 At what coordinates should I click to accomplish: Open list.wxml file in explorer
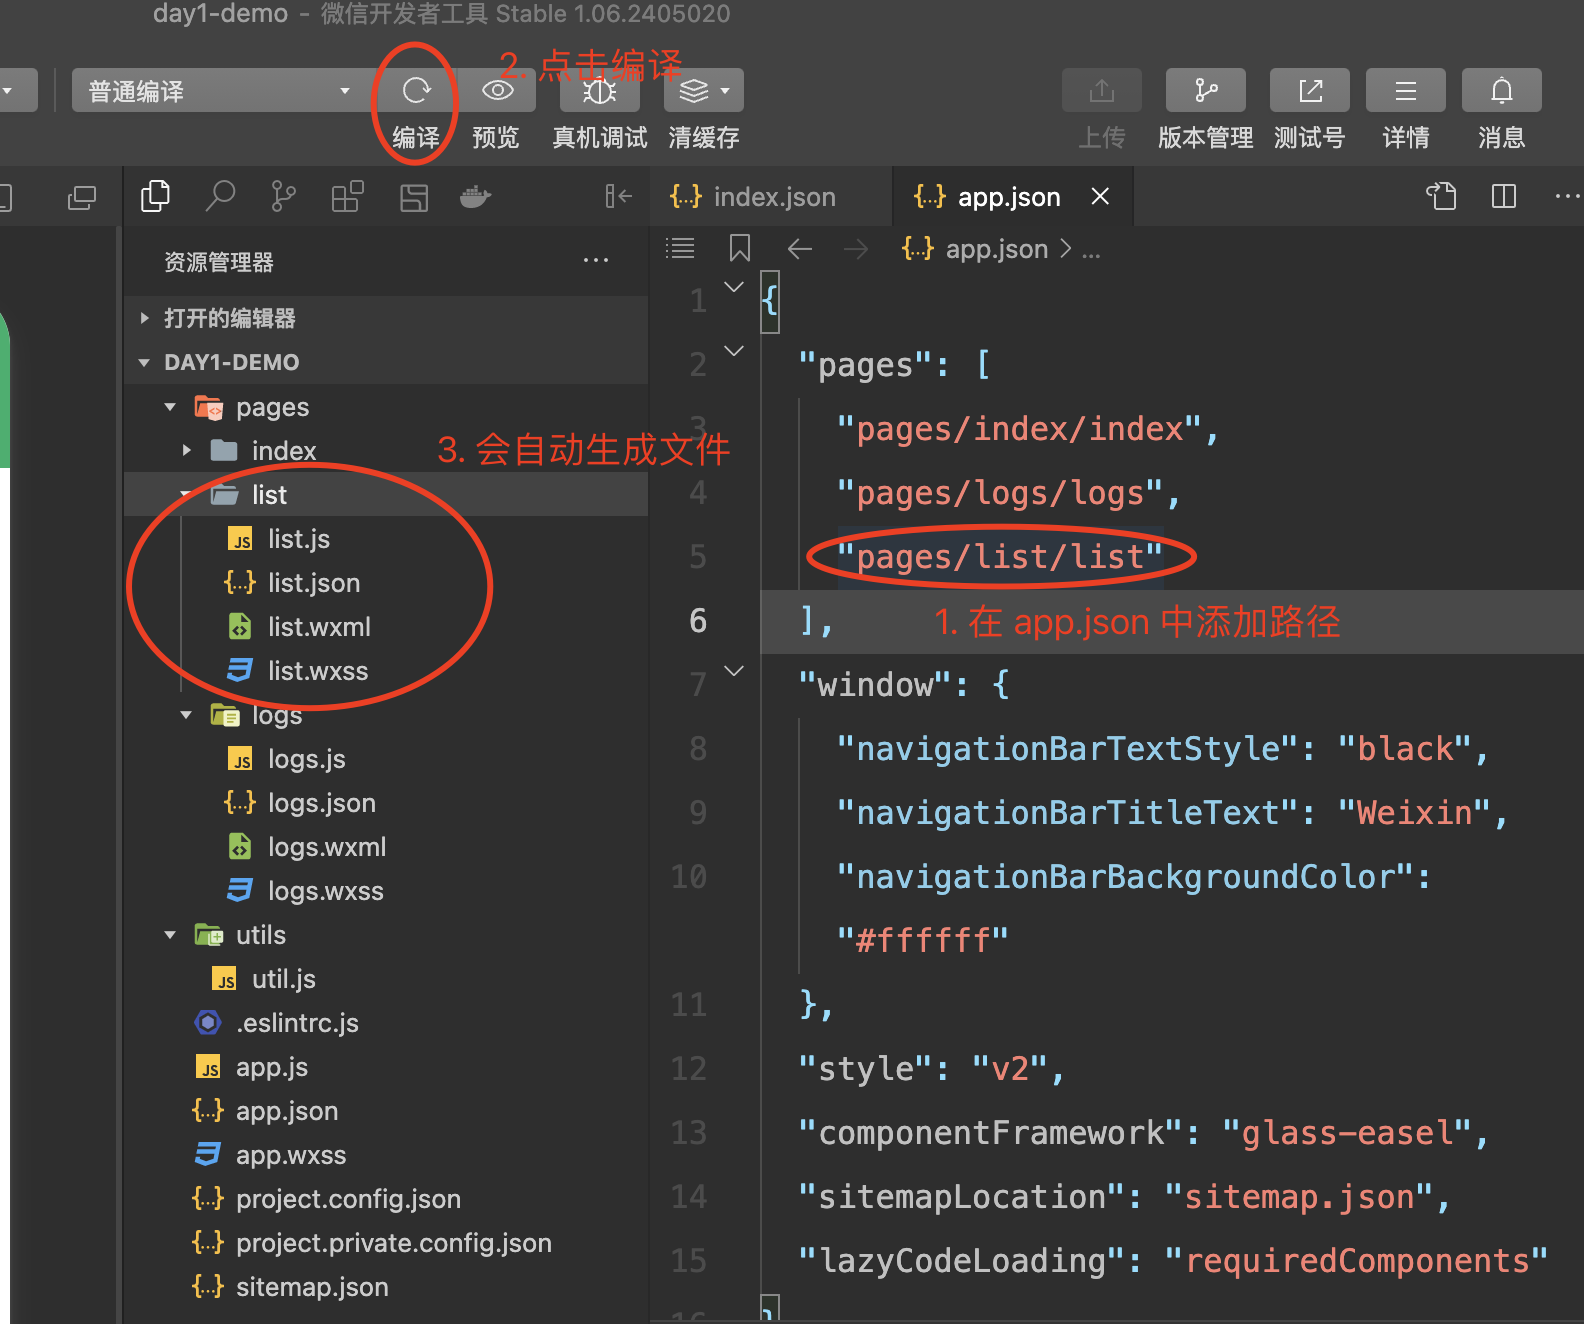pyautogui.click(x=318, y=627)
